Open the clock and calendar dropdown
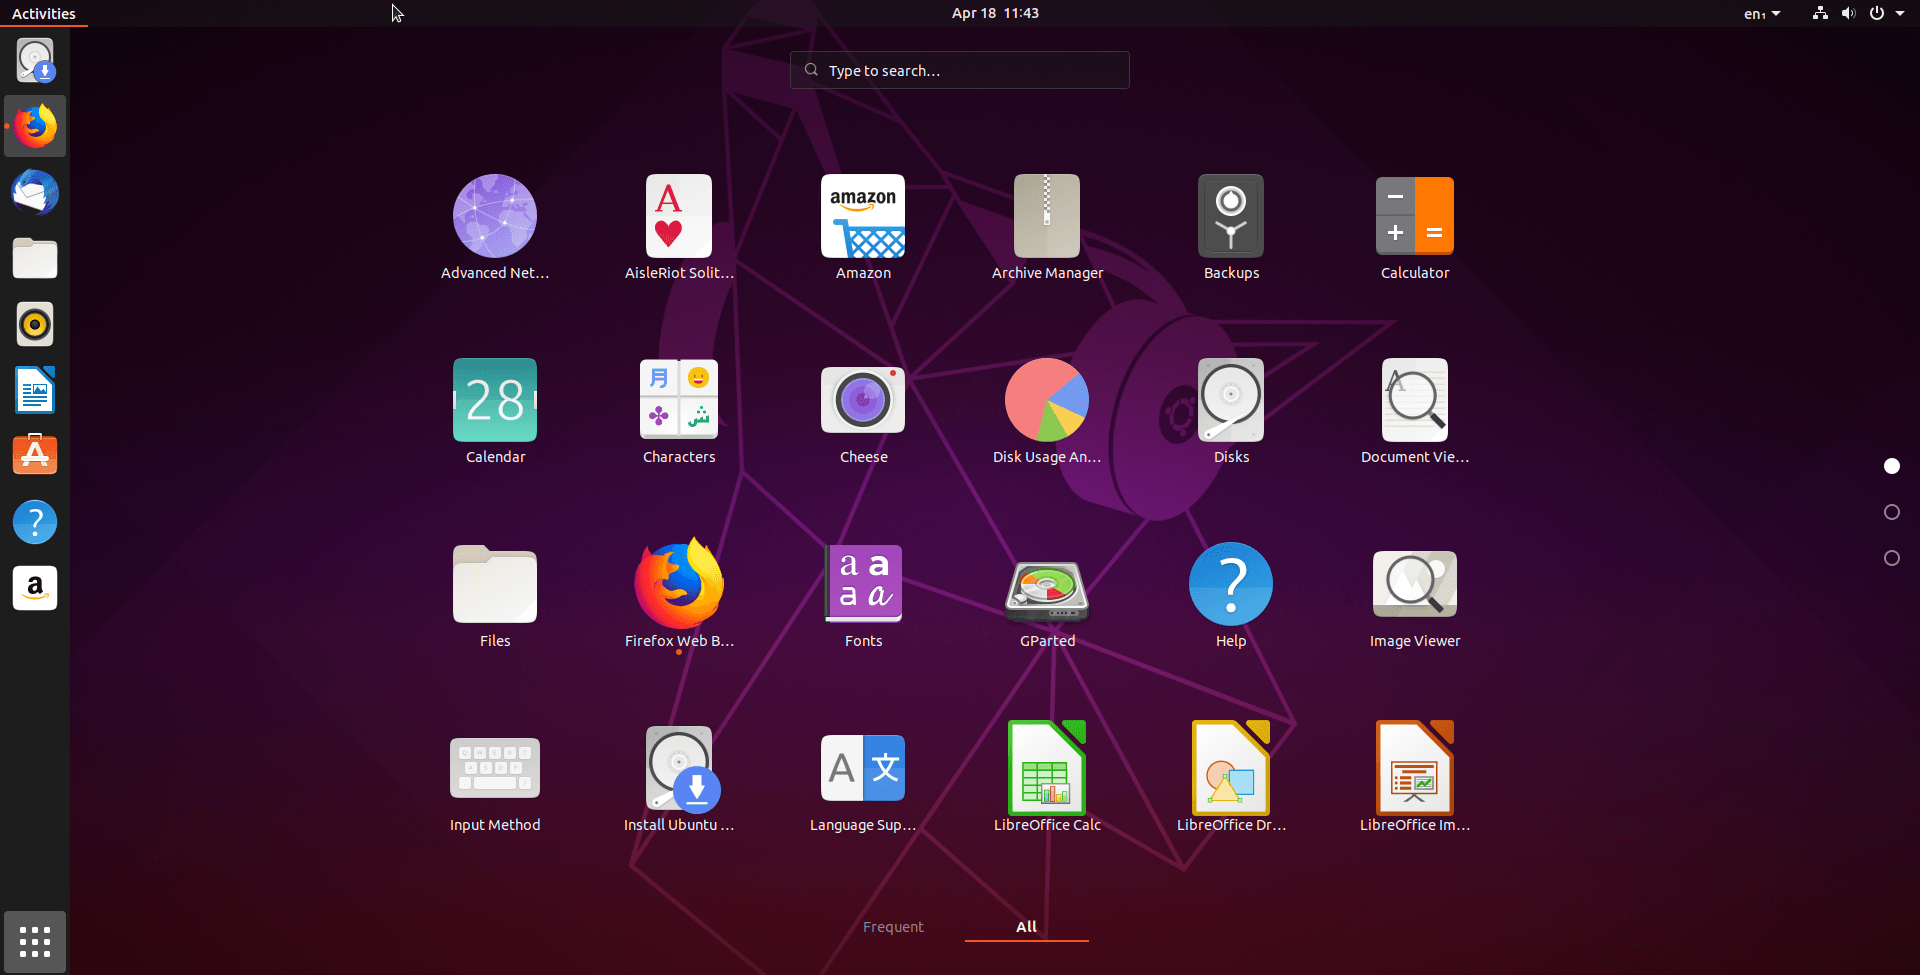This screenshot has width=1920, height=975. tap(995, 13)
